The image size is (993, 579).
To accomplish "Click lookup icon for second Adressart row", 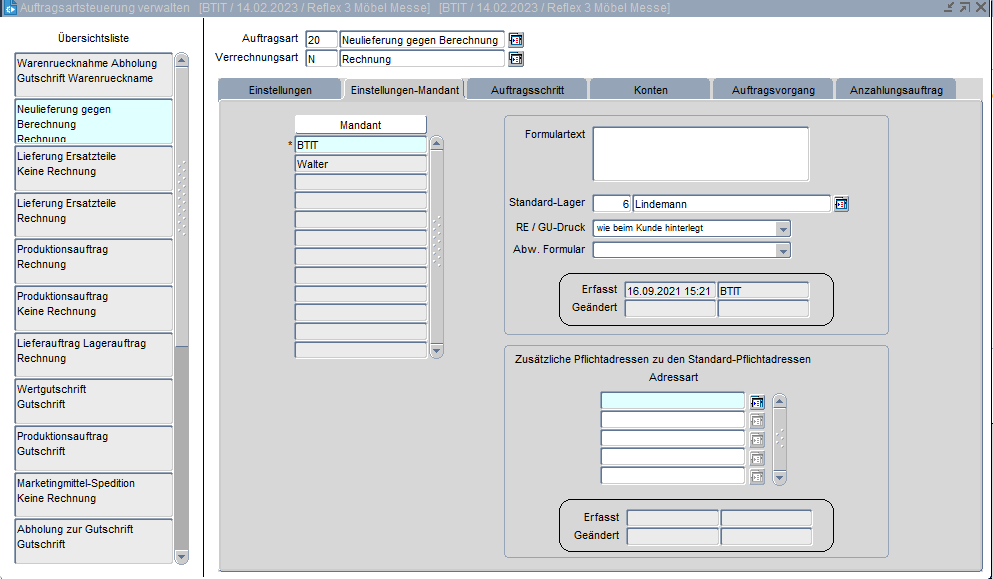I will (757, 420).
